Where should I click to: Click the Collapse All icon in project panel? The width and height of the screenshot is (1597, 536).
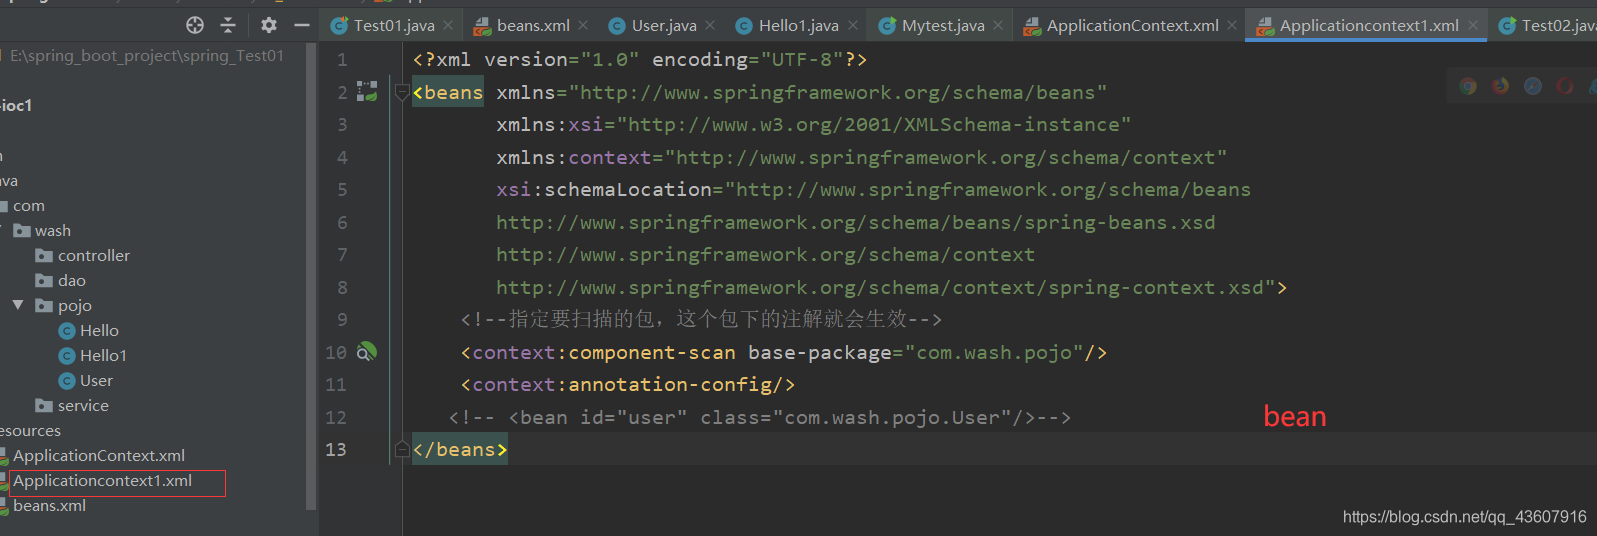[228, 25]
